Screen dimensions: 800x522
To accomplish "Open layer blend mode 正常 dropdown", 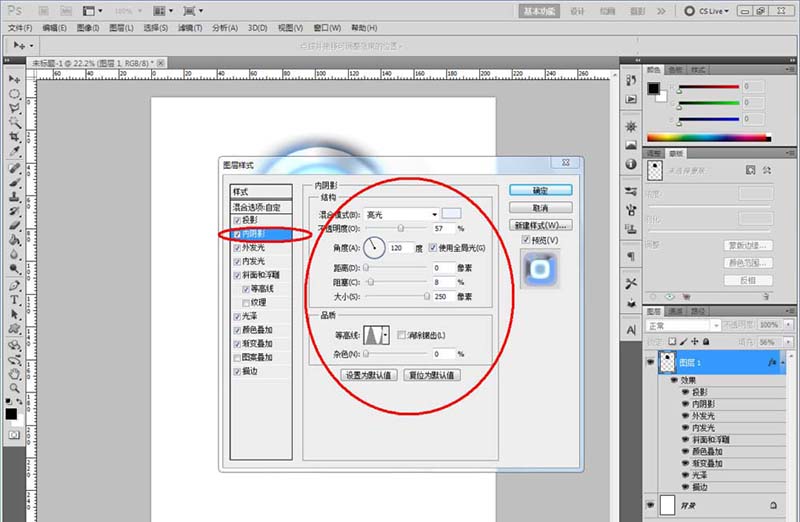I will [683, 325].
